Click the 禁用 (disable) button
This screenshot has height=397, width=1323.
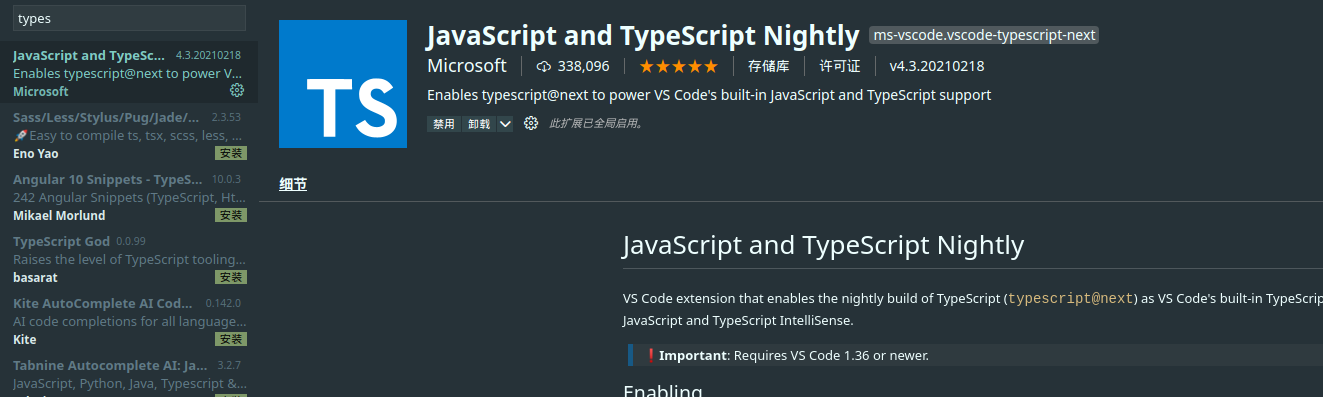[444, 124]
